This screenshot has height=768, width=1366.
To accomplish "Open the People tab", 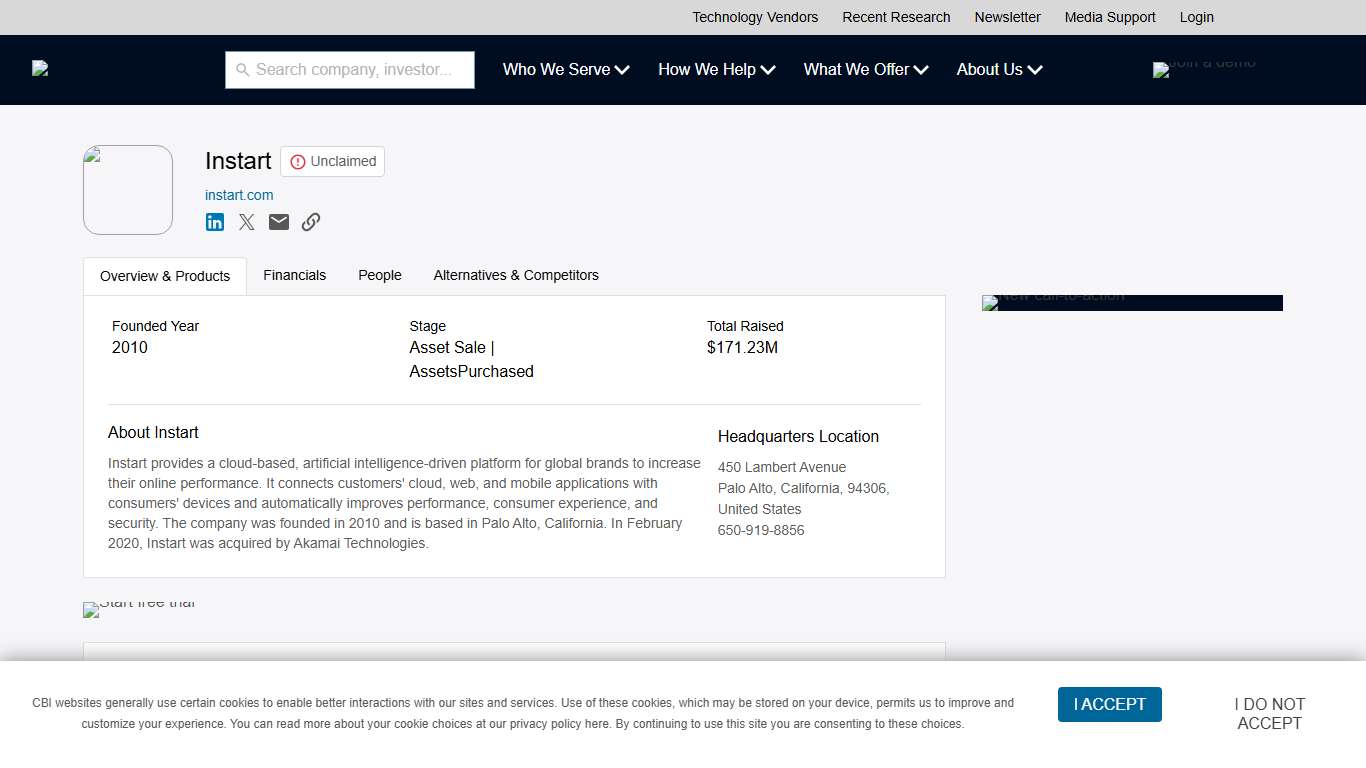I will coord(379,275).
